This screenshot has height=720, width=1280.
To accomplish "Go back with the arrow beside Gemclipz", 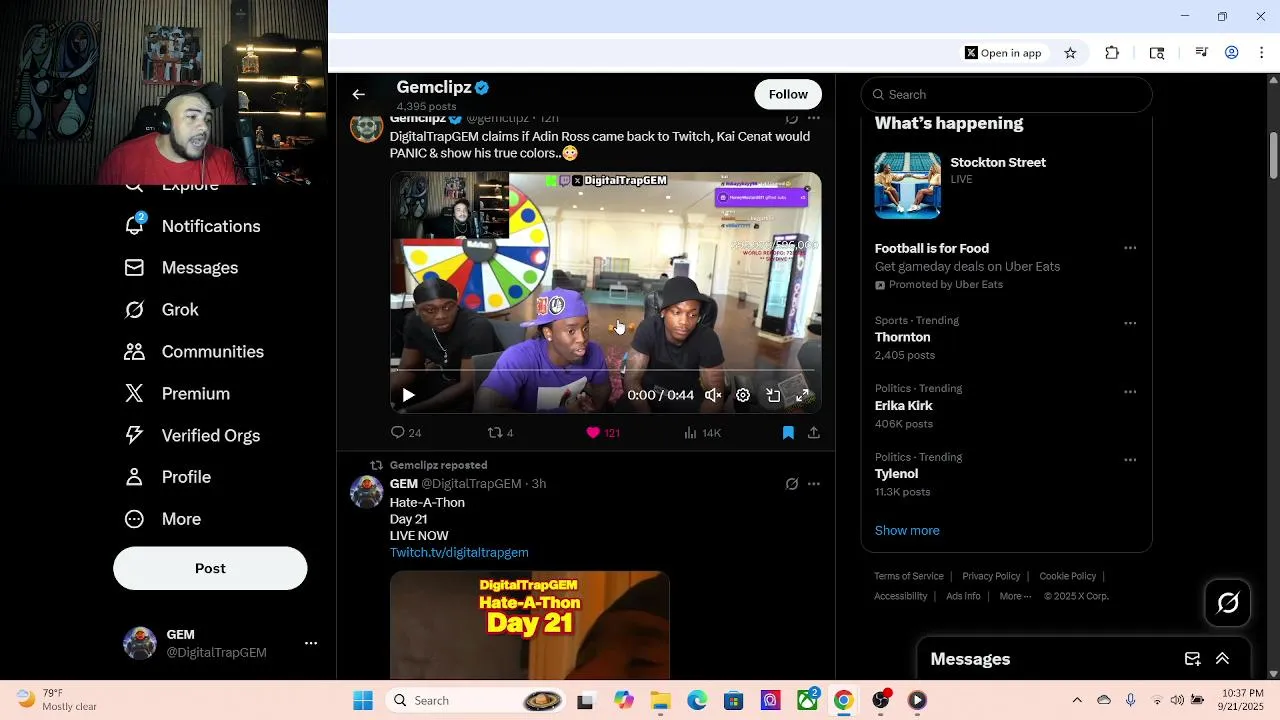I will [358, 94].
